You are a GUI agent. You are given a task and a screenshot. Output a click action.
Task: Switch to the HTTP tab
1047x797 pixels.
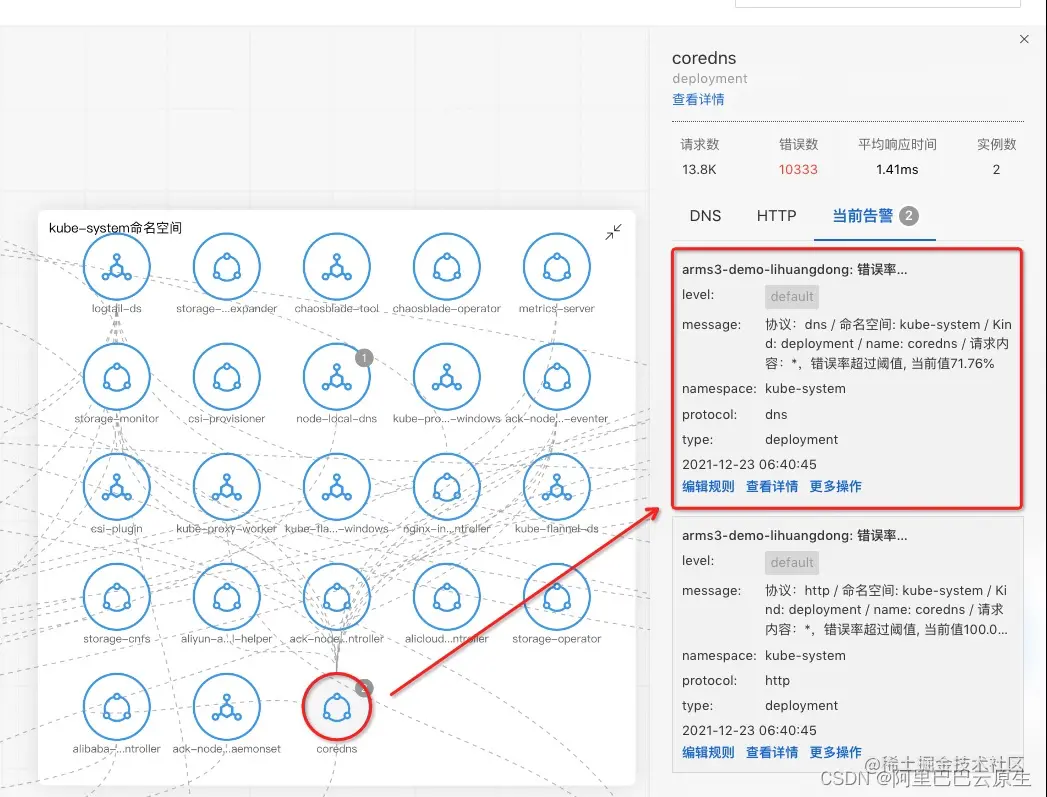[777, 216]
